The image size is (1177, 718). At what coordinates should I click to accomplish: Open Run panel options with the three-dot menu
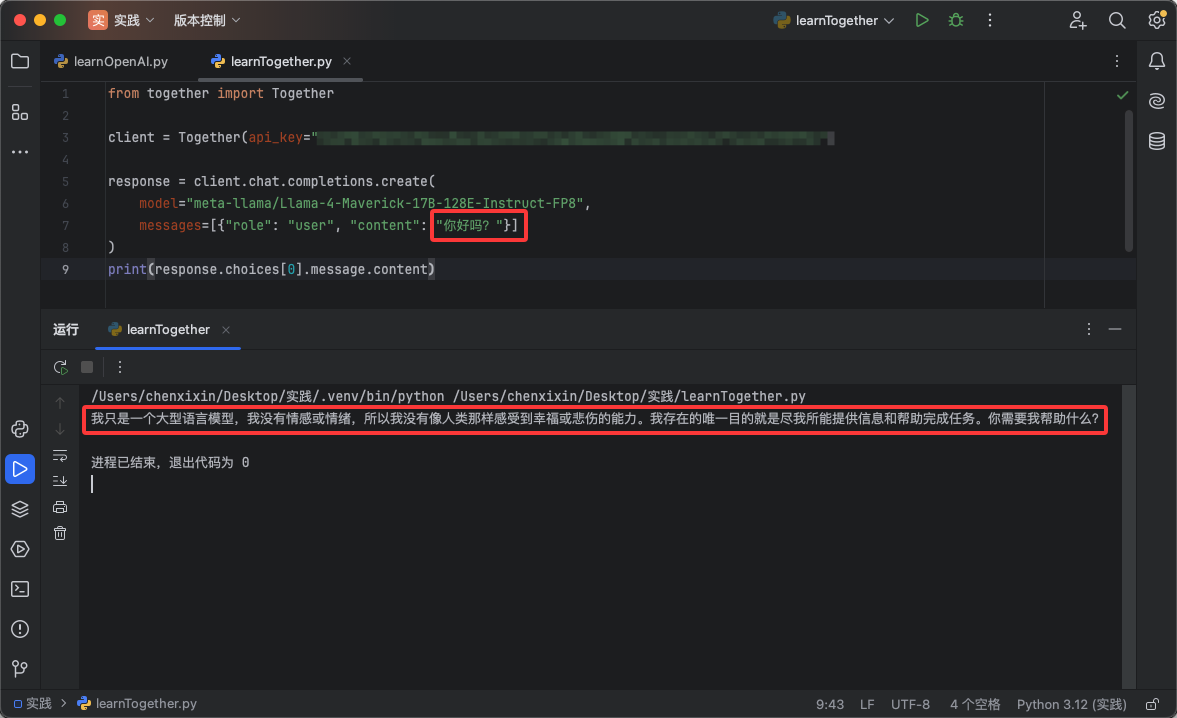pyautogui.click(x=1088, y=329)
